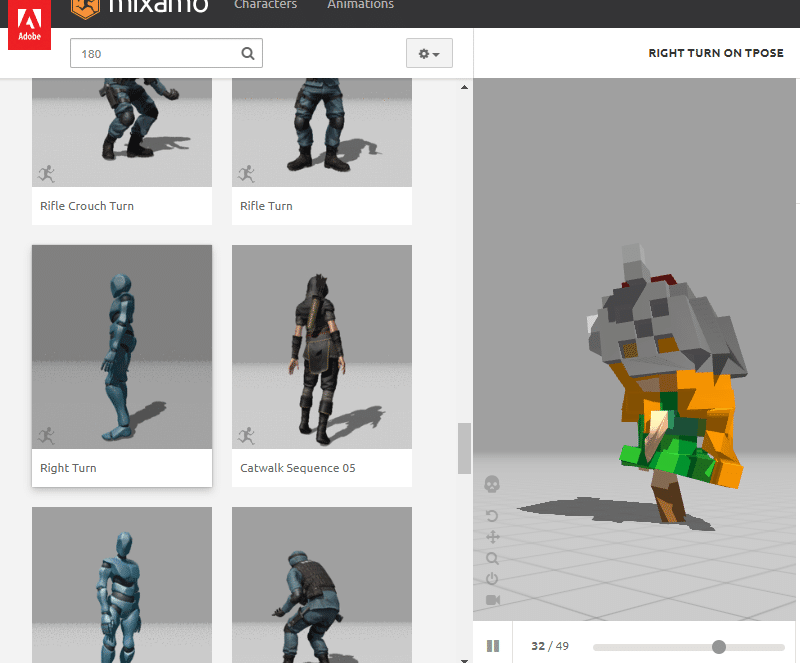The height and width of the screenshot is (663, 800).
Task: Click the viewport zoom magnifier icon
Action: (x=492, y=558)
